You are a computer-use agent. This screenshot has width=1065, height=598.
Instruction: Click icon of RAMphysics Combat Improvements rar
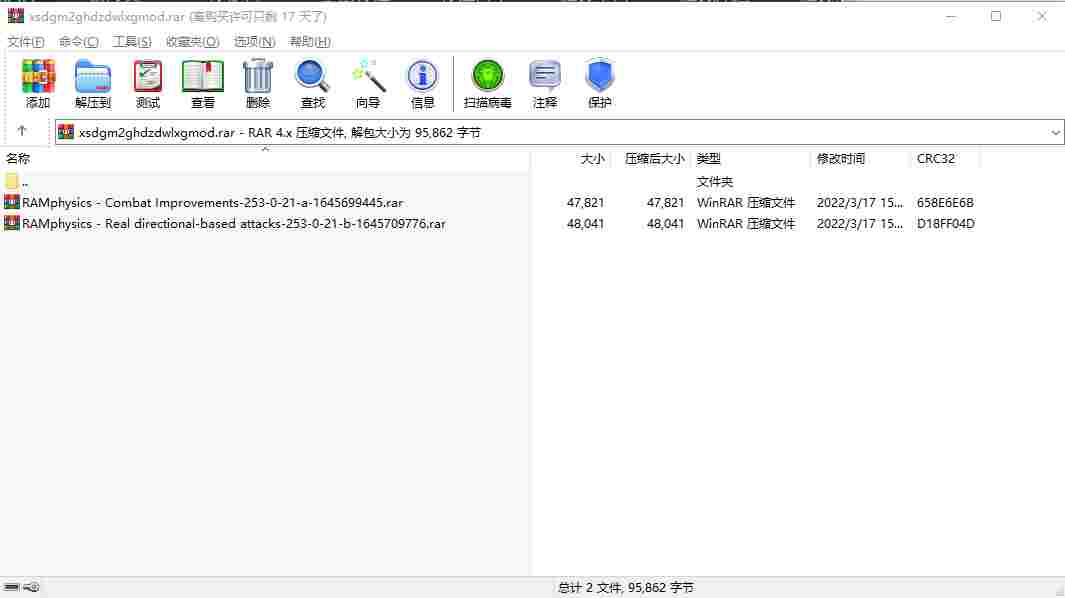pyautogui.click(x=12, y=203)
